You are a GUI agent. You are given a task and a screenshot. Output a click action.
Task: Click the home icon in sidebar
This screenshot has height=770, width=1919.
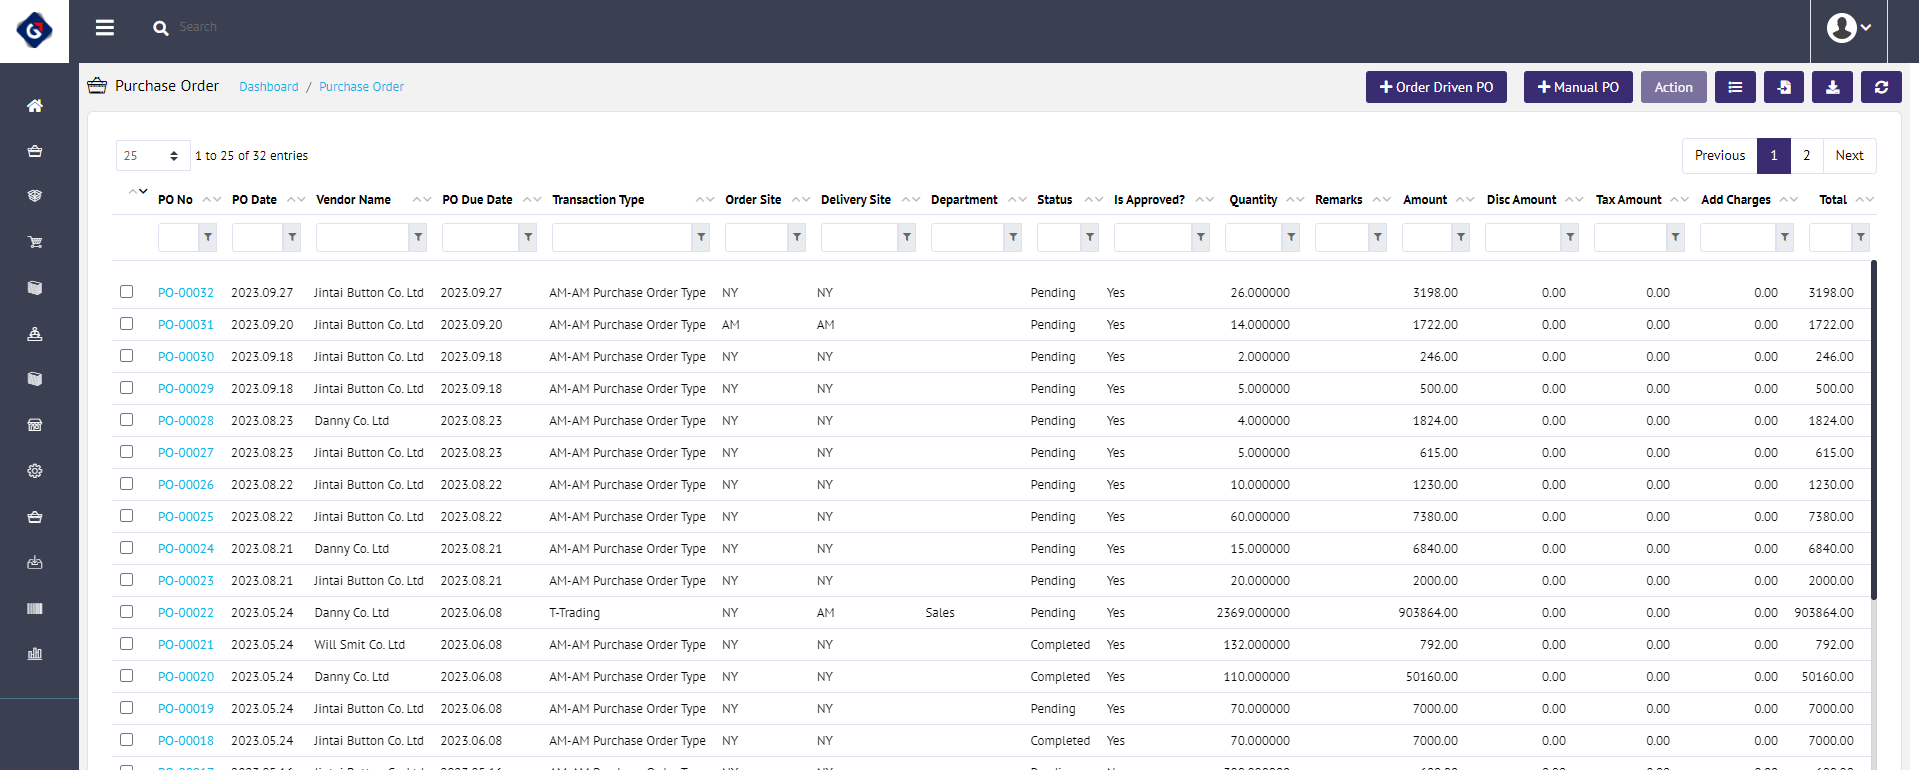click(x=35, y=106)
